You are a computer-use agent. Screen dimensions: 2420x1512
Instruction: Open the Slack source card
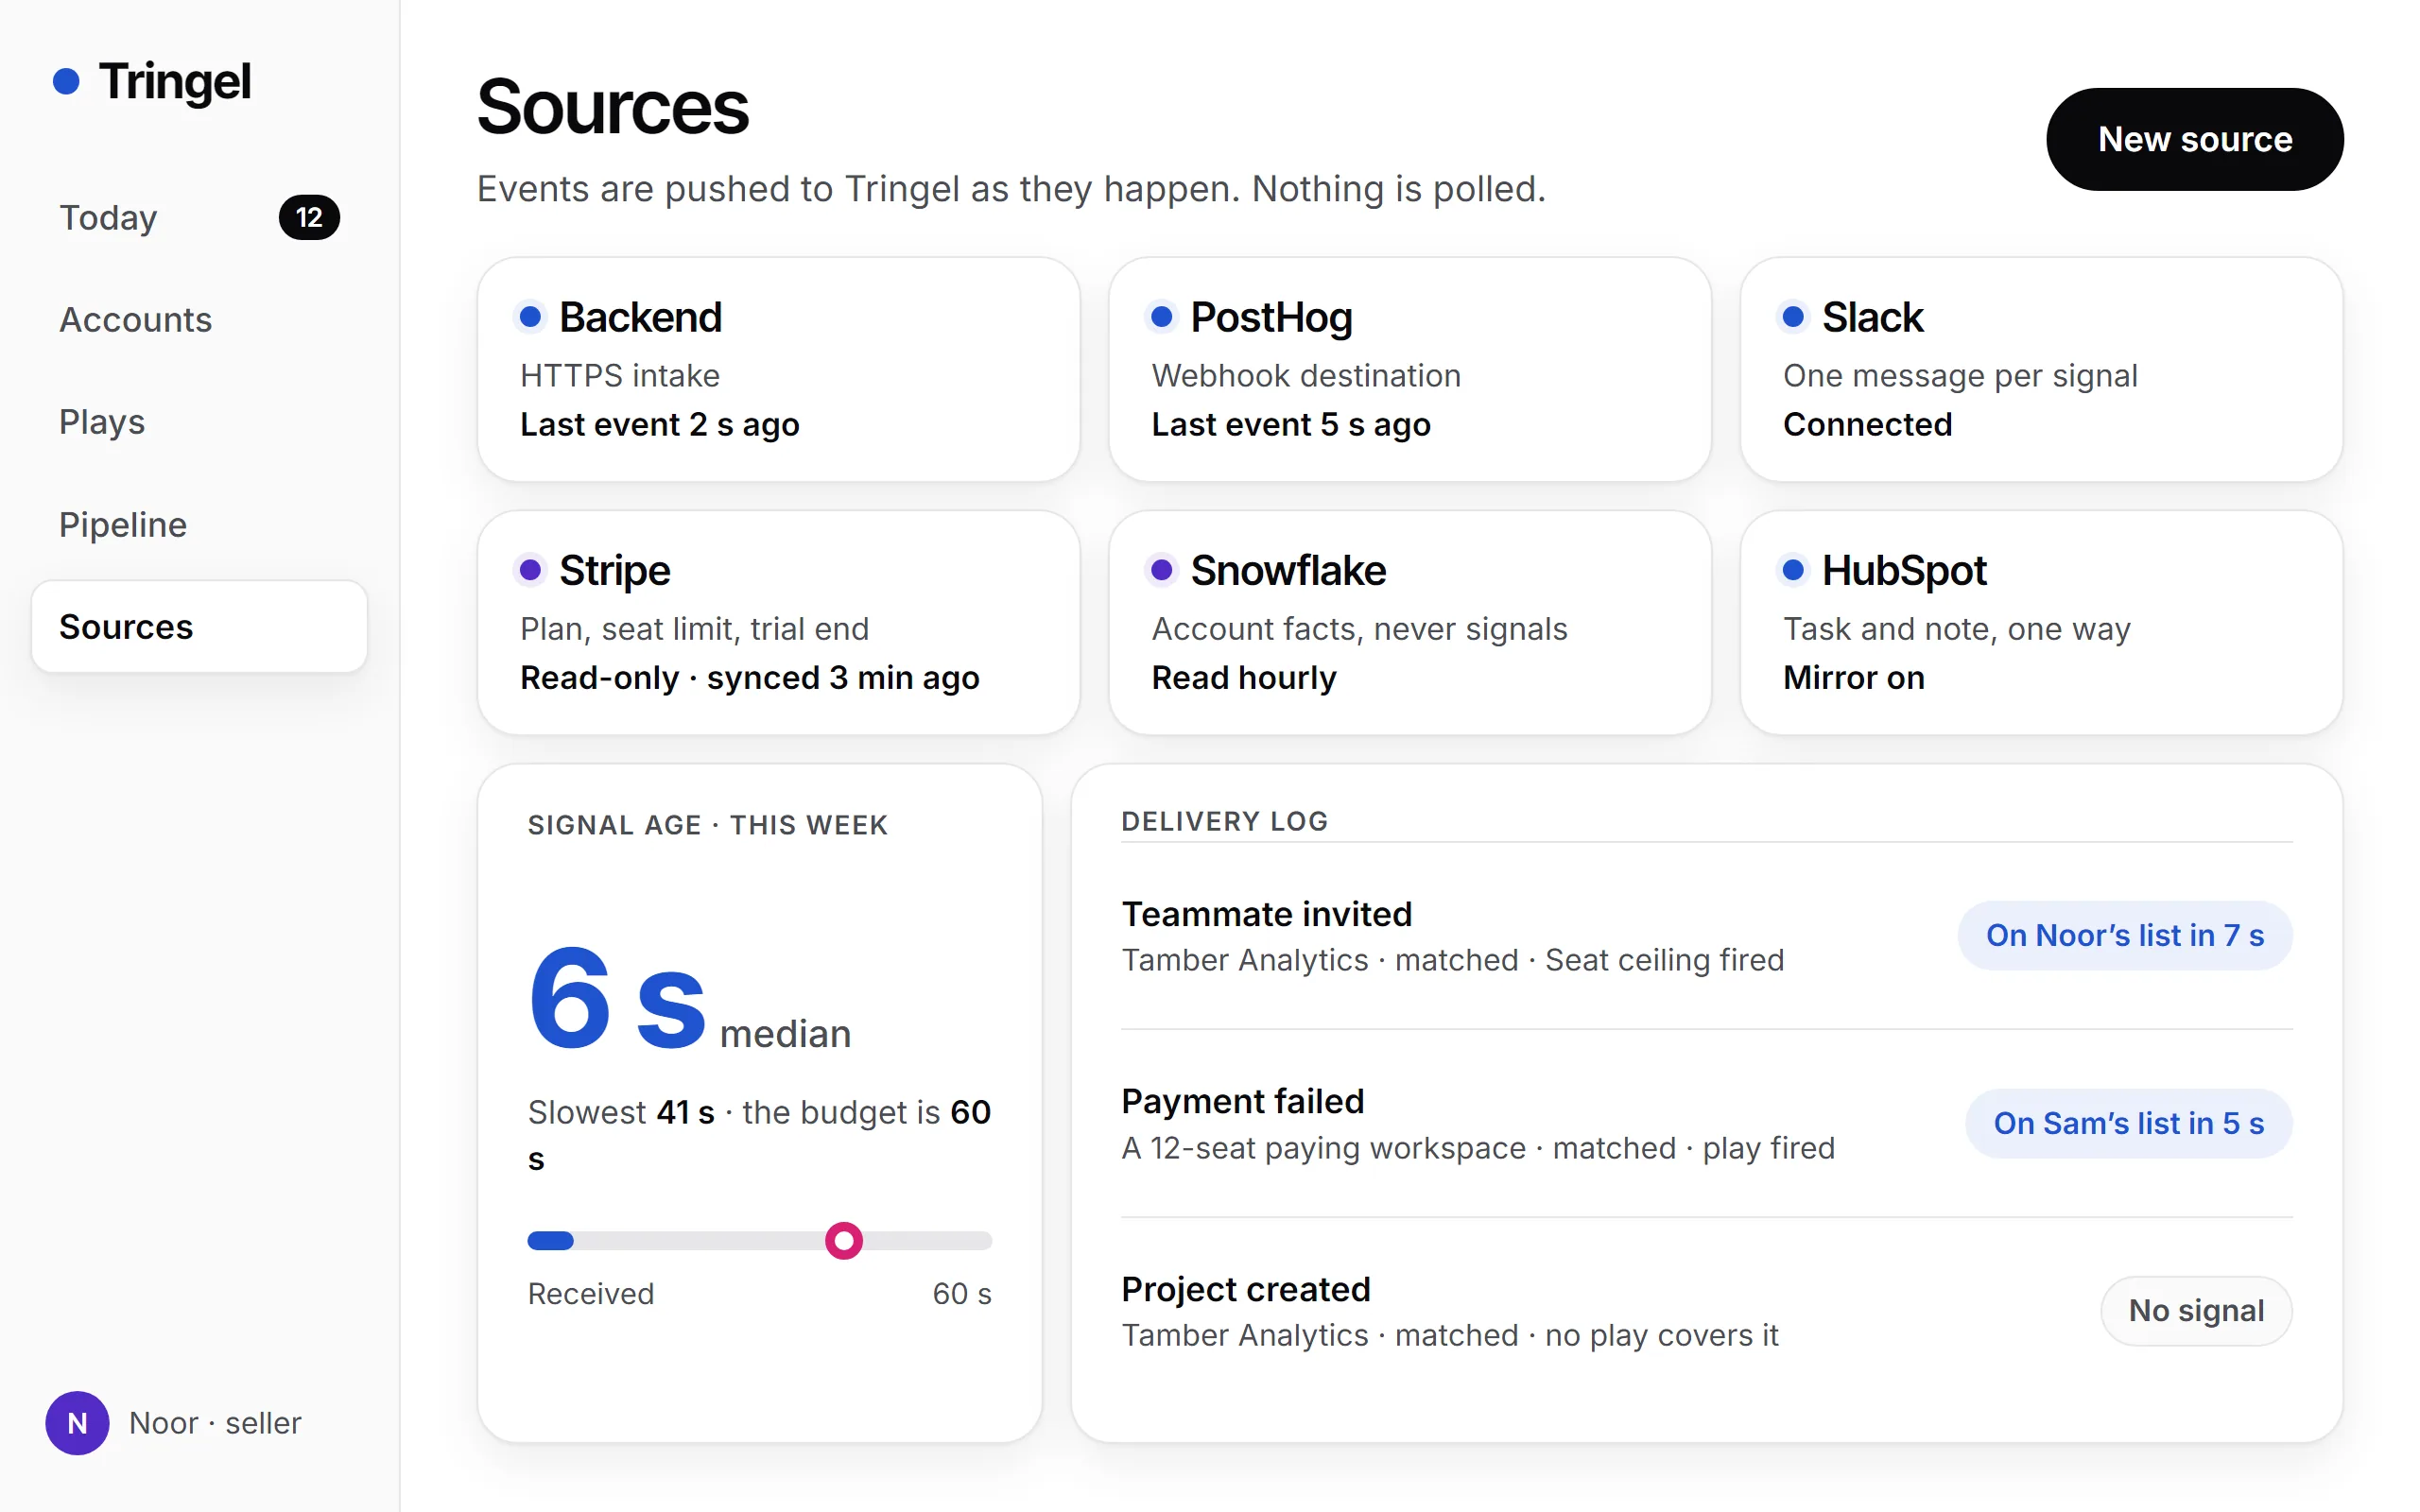[2041, 369]
